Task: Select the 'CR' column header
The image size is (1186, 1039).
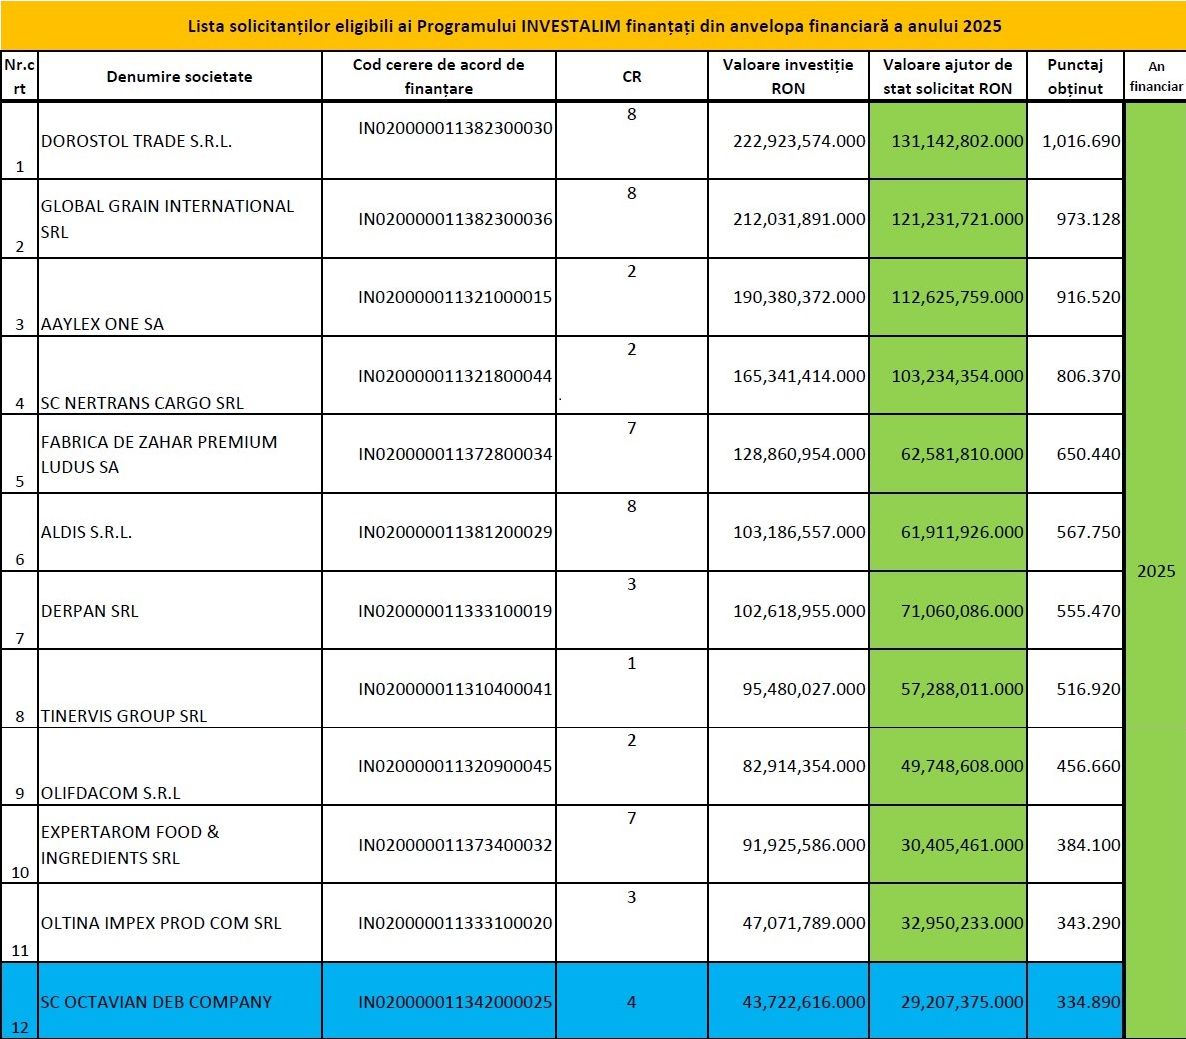Action: tap(631, 77)
